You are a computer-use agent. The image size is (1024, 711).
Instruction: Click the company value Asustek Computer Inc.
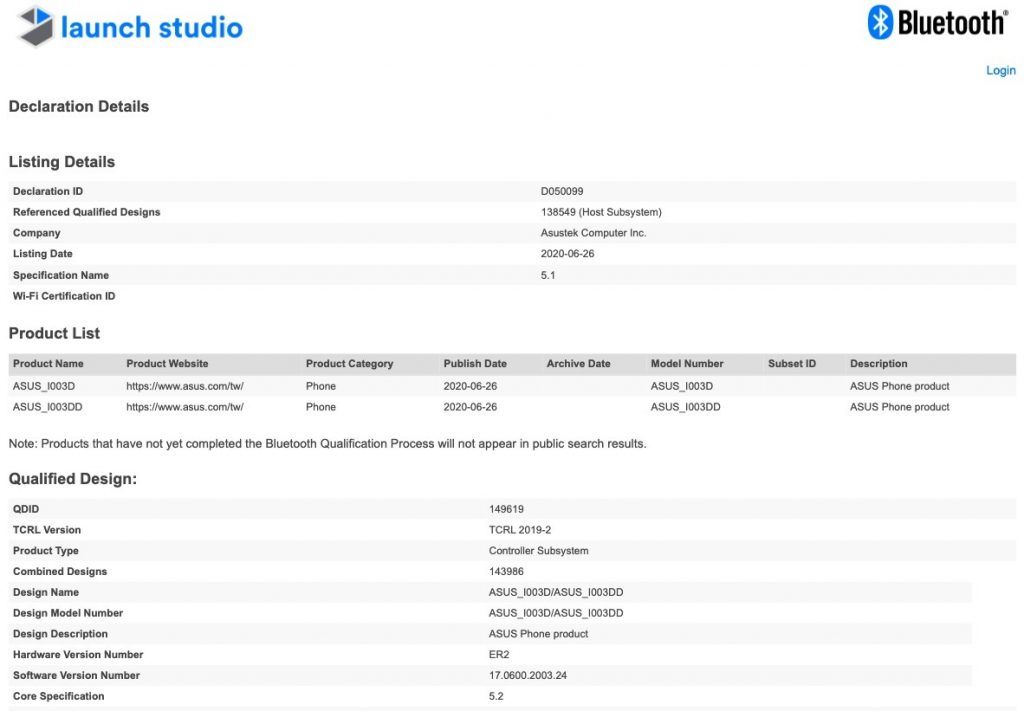593,233
